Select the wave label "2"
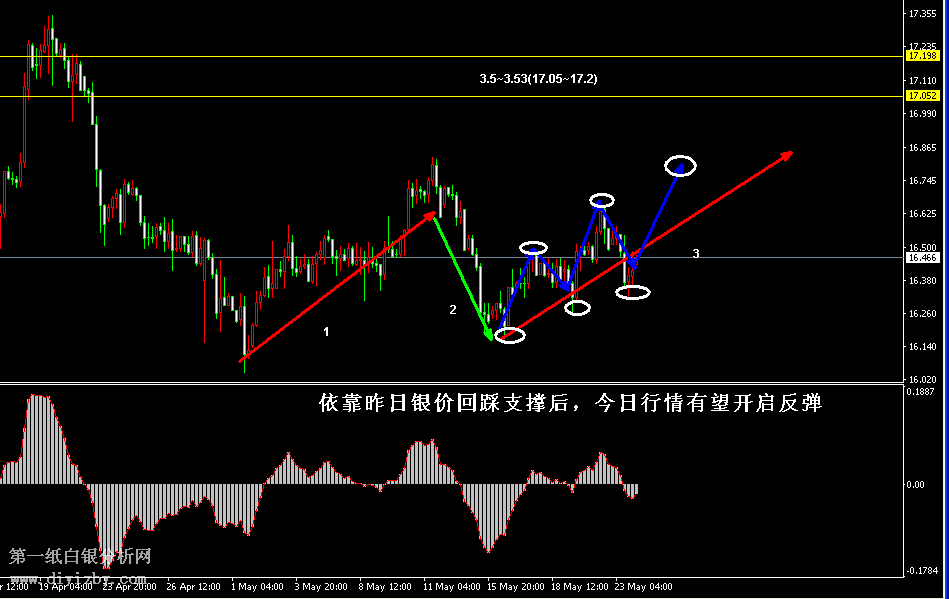The height and width of the screenshot is (599, 949). click(x=452, y=310)
